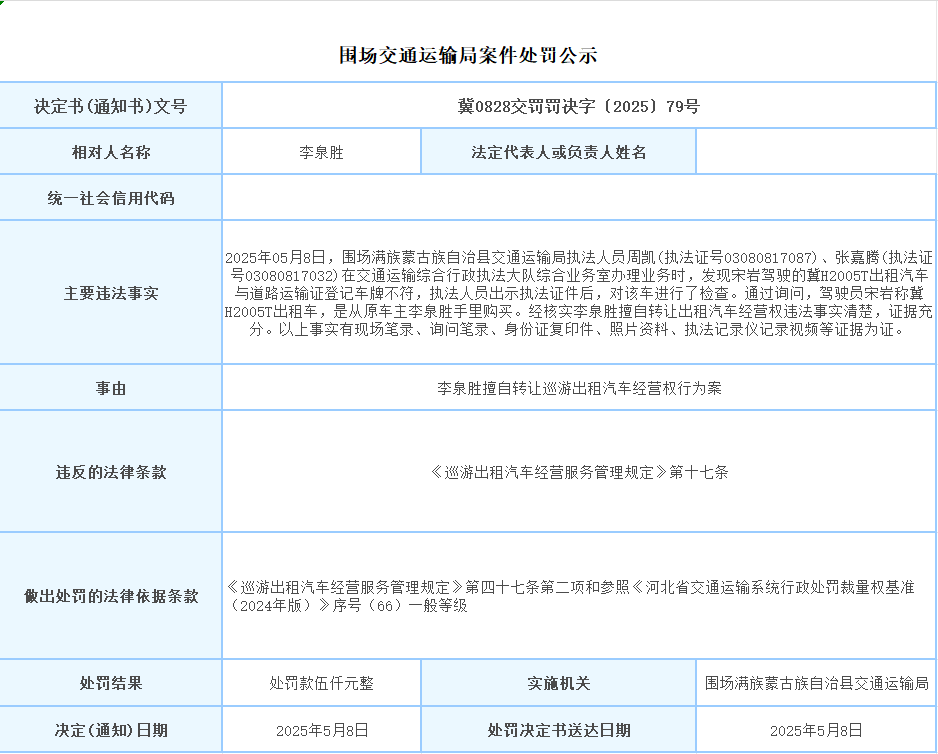Click the violation facts paragraph starting 2025年05月8日
The width and height of the screenshot is (938, 754).
pyautogui.click(x=578, y=293)
